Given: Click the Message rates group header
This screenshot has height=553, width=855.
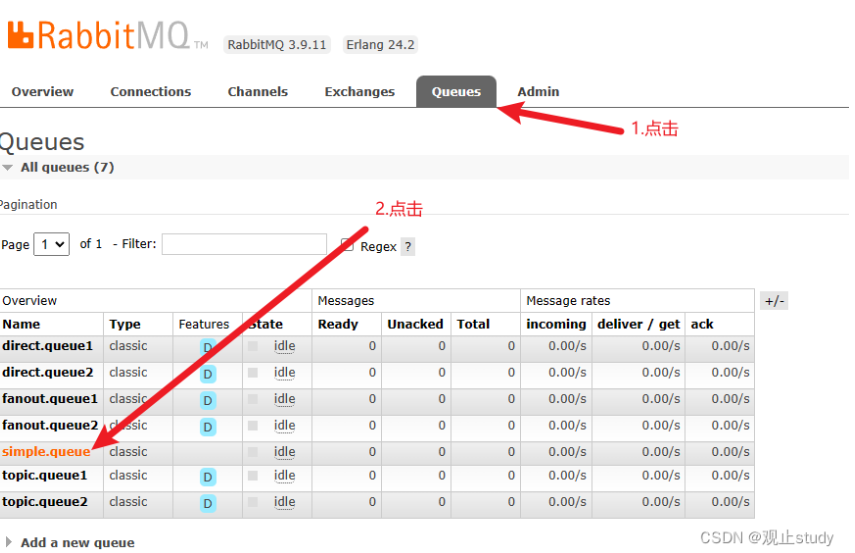Looking at the screenshot, I should coord(568,300).
